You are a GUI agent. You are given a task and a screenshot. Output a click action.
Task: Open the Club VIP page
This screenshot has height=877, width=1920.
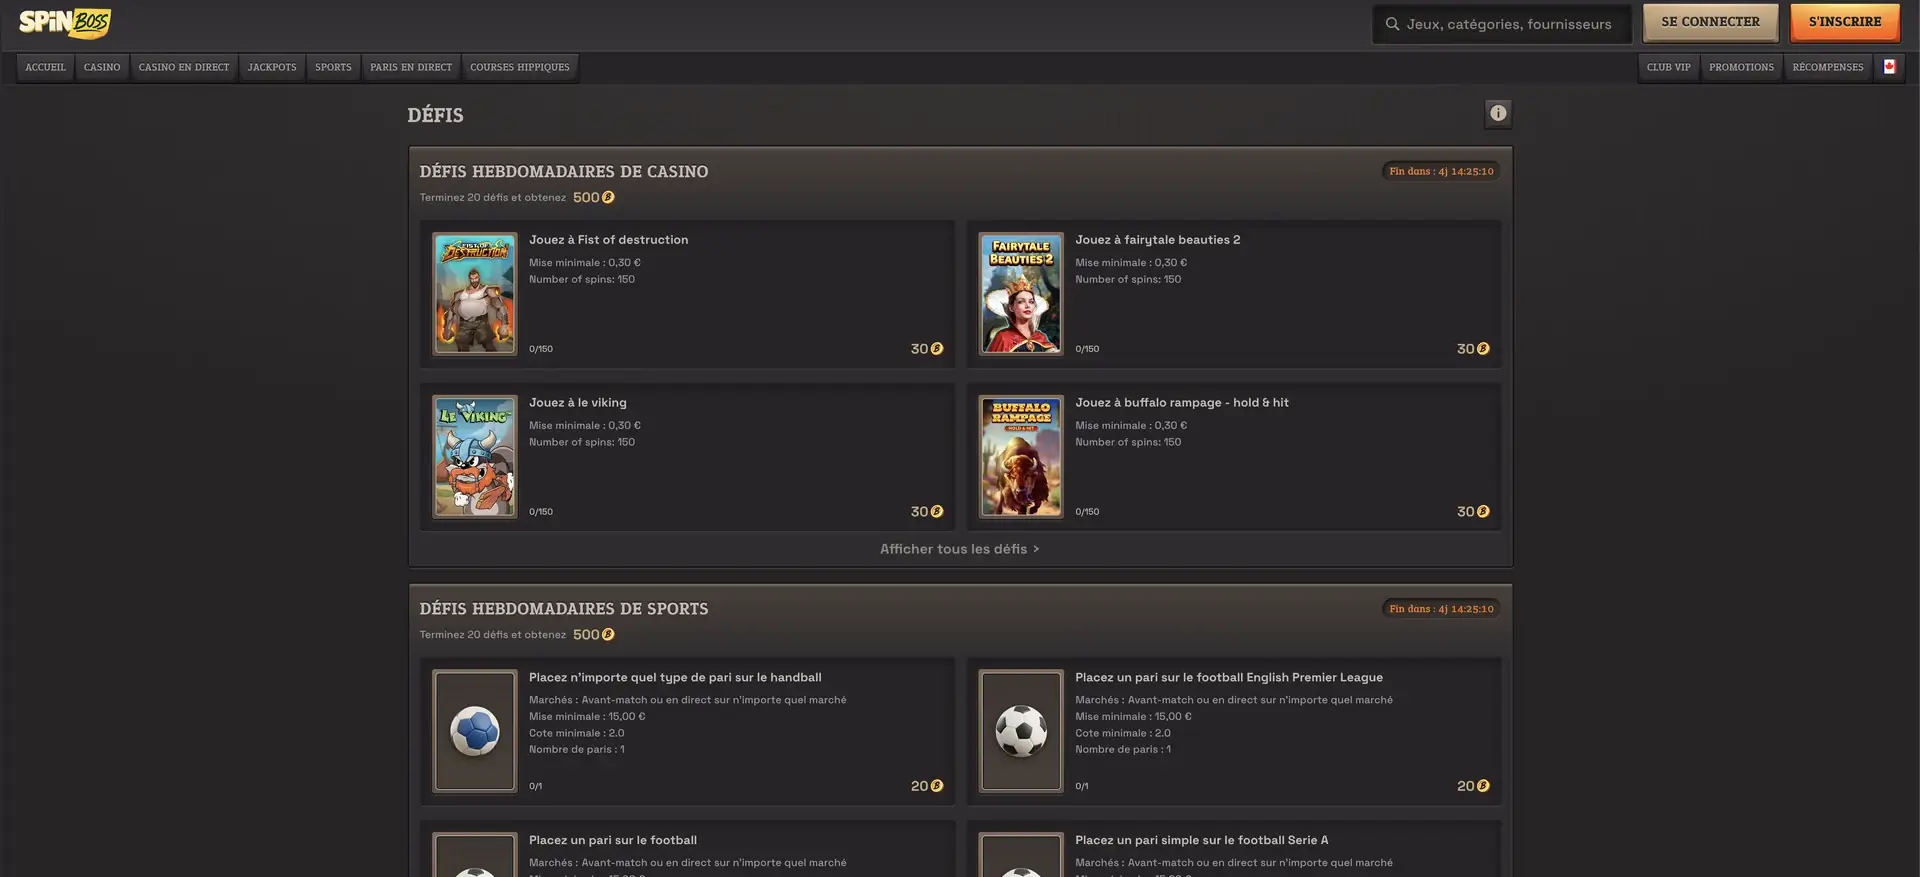click(x=1669, y=68)
